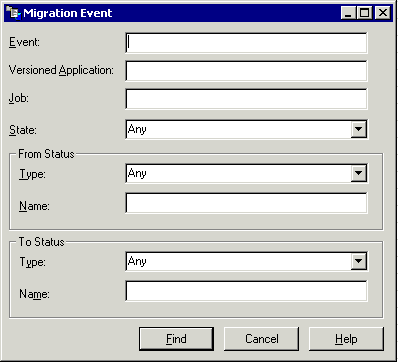This screenshot has height=362, width=398.
Task: Maximize the Migration Event window
Action: click(x=364, y=13)
